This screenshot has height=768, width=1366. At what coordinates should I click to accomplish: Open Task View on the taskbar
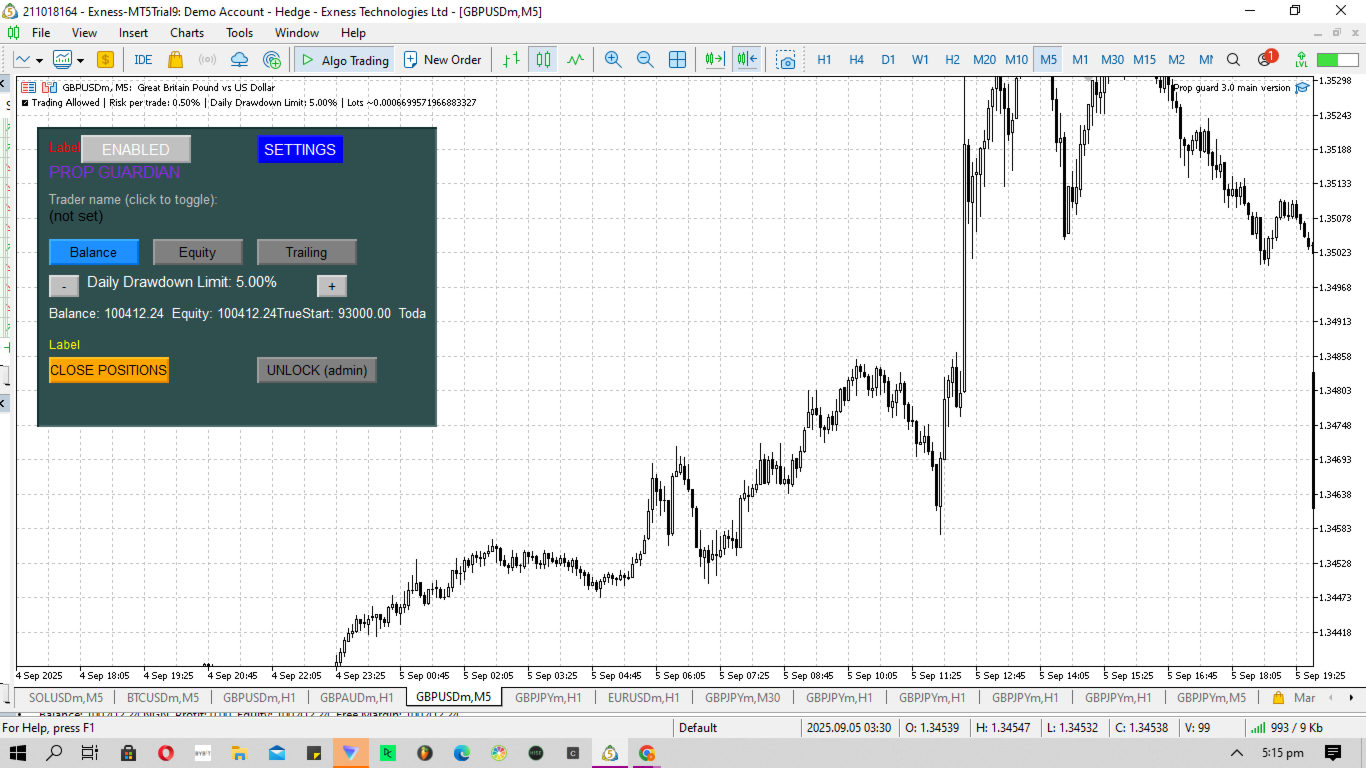pos(89,752)
